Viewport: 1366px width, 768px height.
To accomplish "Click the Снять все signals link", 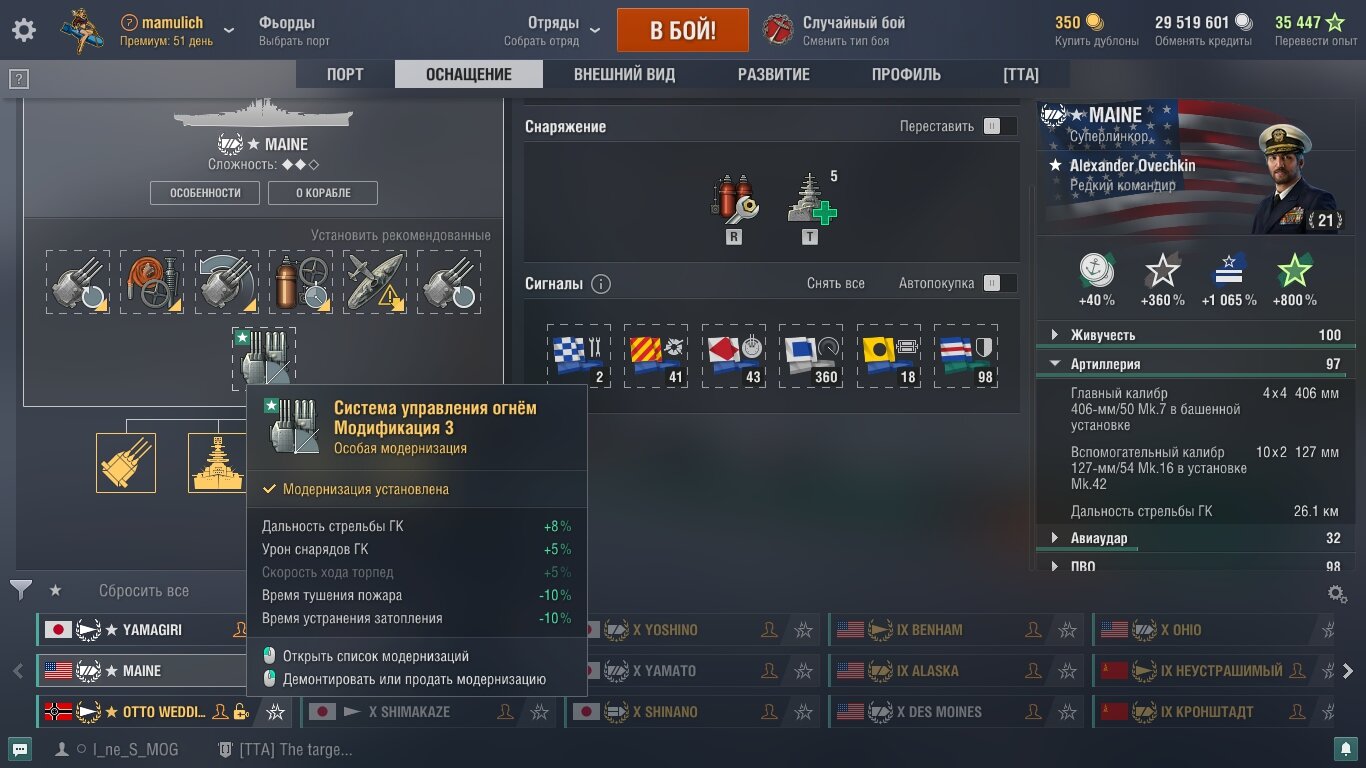I will click(836, 283).
